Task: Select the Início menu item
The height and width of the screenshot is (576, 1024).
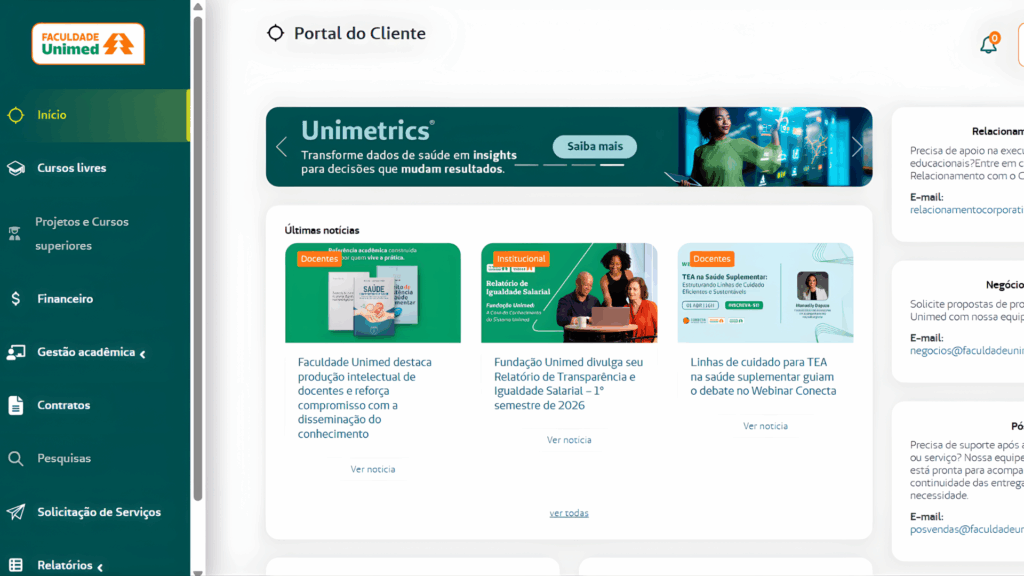Action: (x=95, y=116)
